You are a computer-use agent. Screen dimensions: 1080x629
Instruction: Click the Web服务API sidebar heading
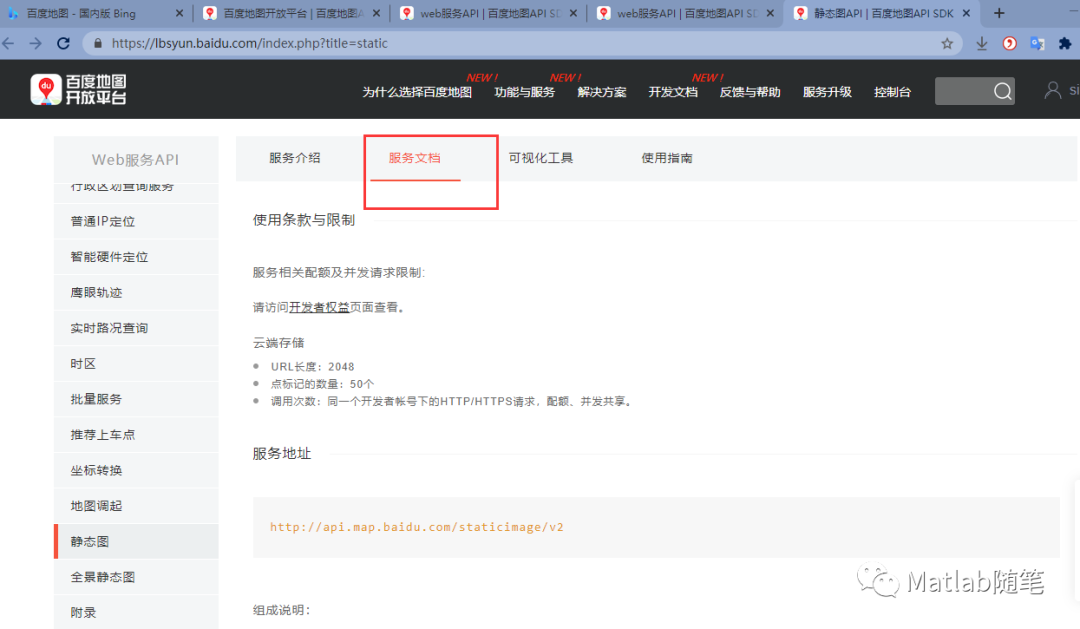[x=136, y=160]
